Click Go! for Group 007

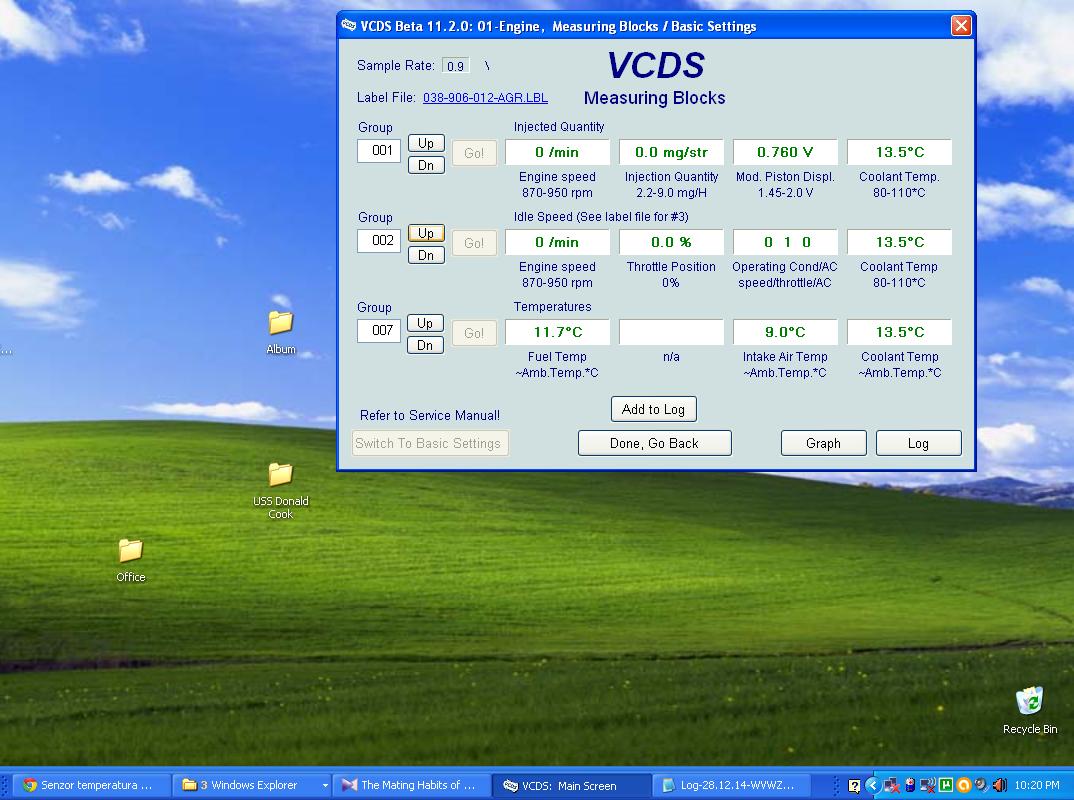click(x=474, y=333)
